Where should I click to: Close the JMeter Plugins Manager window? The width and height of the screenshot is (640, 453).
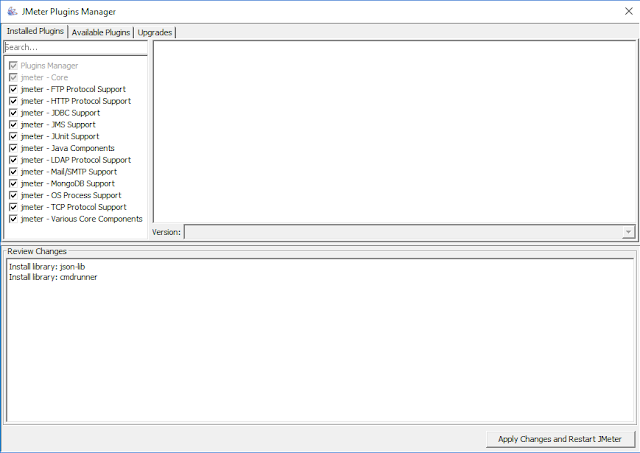click(x=629, y=11)
